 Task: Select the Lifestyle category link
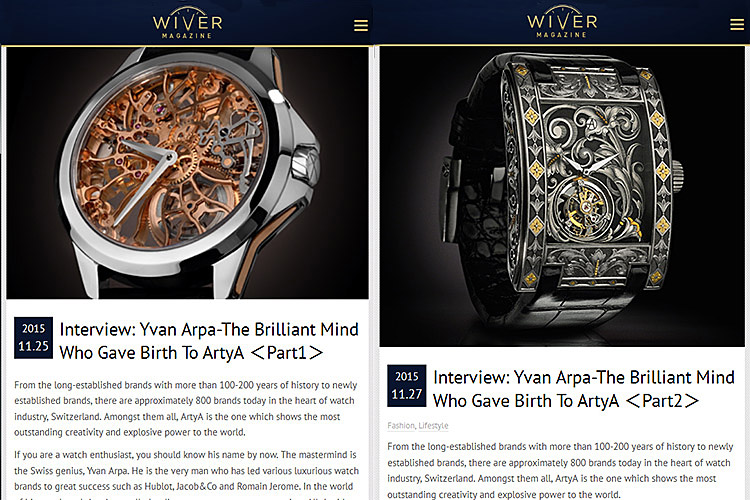(433, 425)
